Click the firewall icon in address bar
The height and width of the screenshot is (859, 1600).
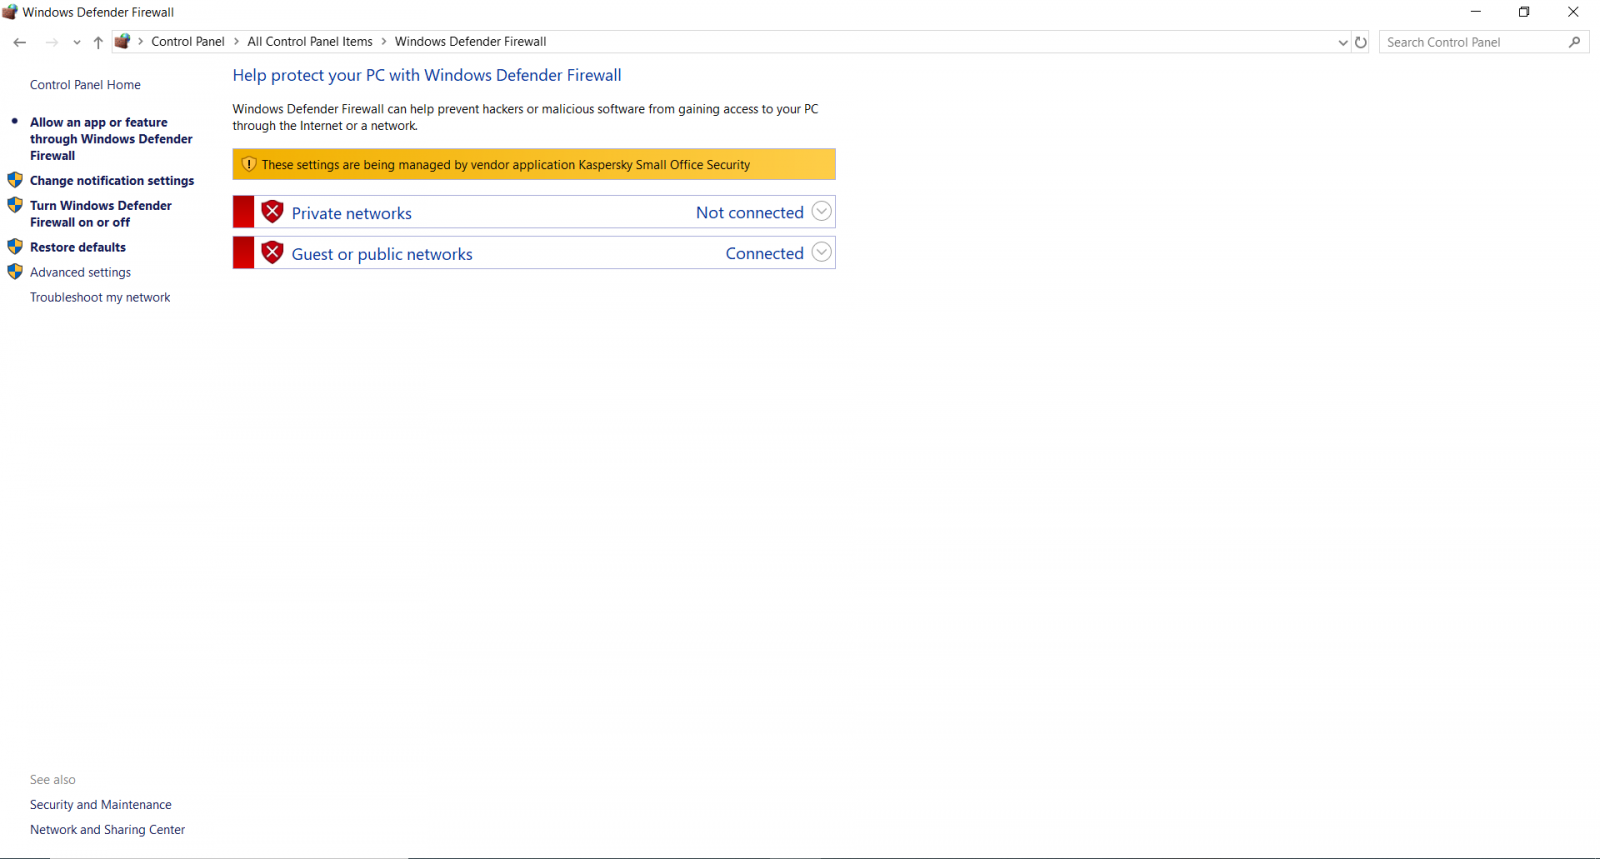(x=122, y=42)
